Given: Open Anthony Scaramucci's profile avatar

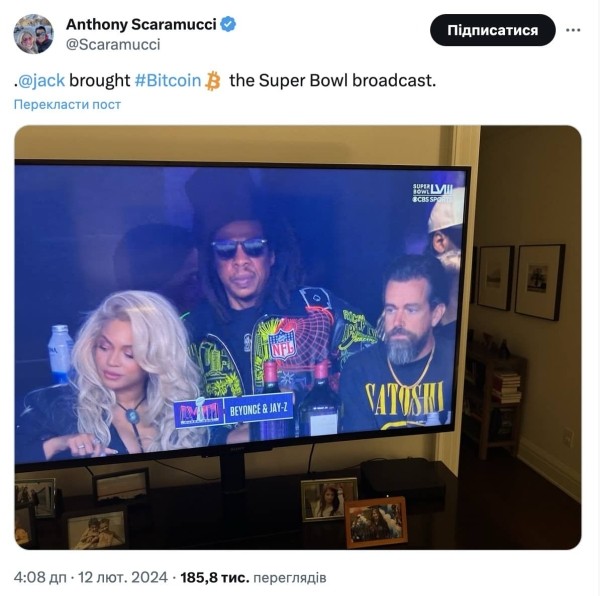Looking at the screenshot, I should pos(34,34).
